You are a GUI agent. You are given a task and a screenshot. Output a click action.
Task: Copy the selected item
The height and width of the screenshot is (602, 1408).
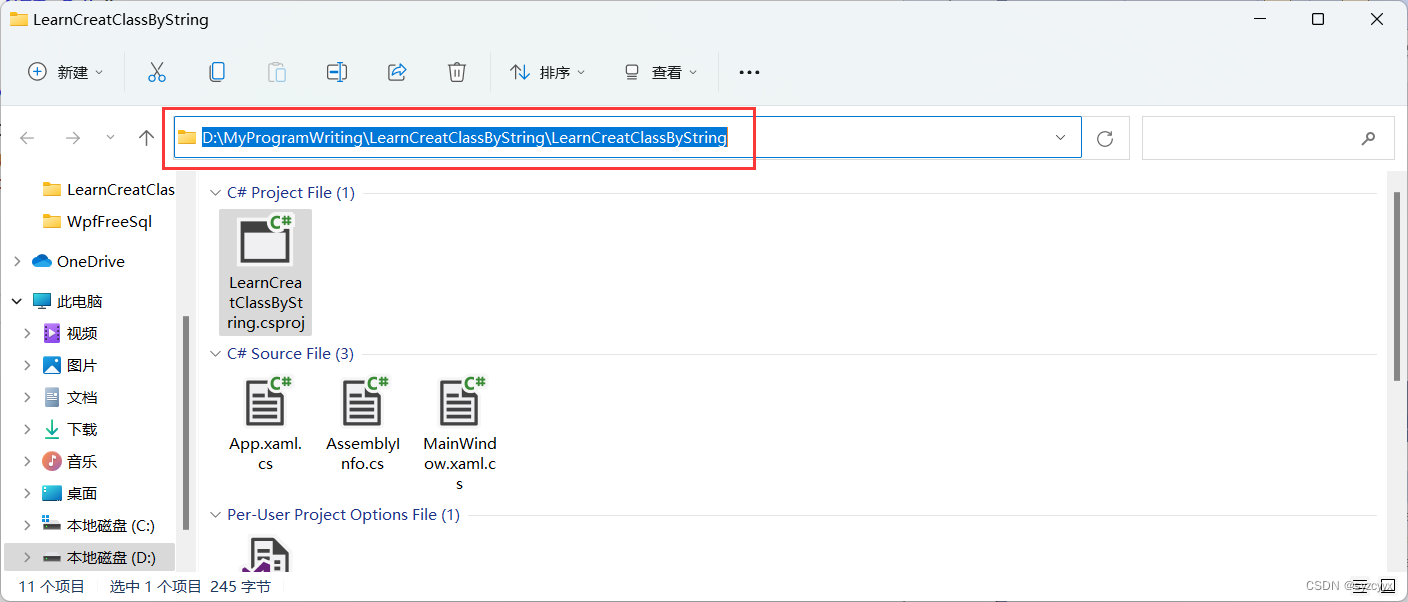point(217,71)
